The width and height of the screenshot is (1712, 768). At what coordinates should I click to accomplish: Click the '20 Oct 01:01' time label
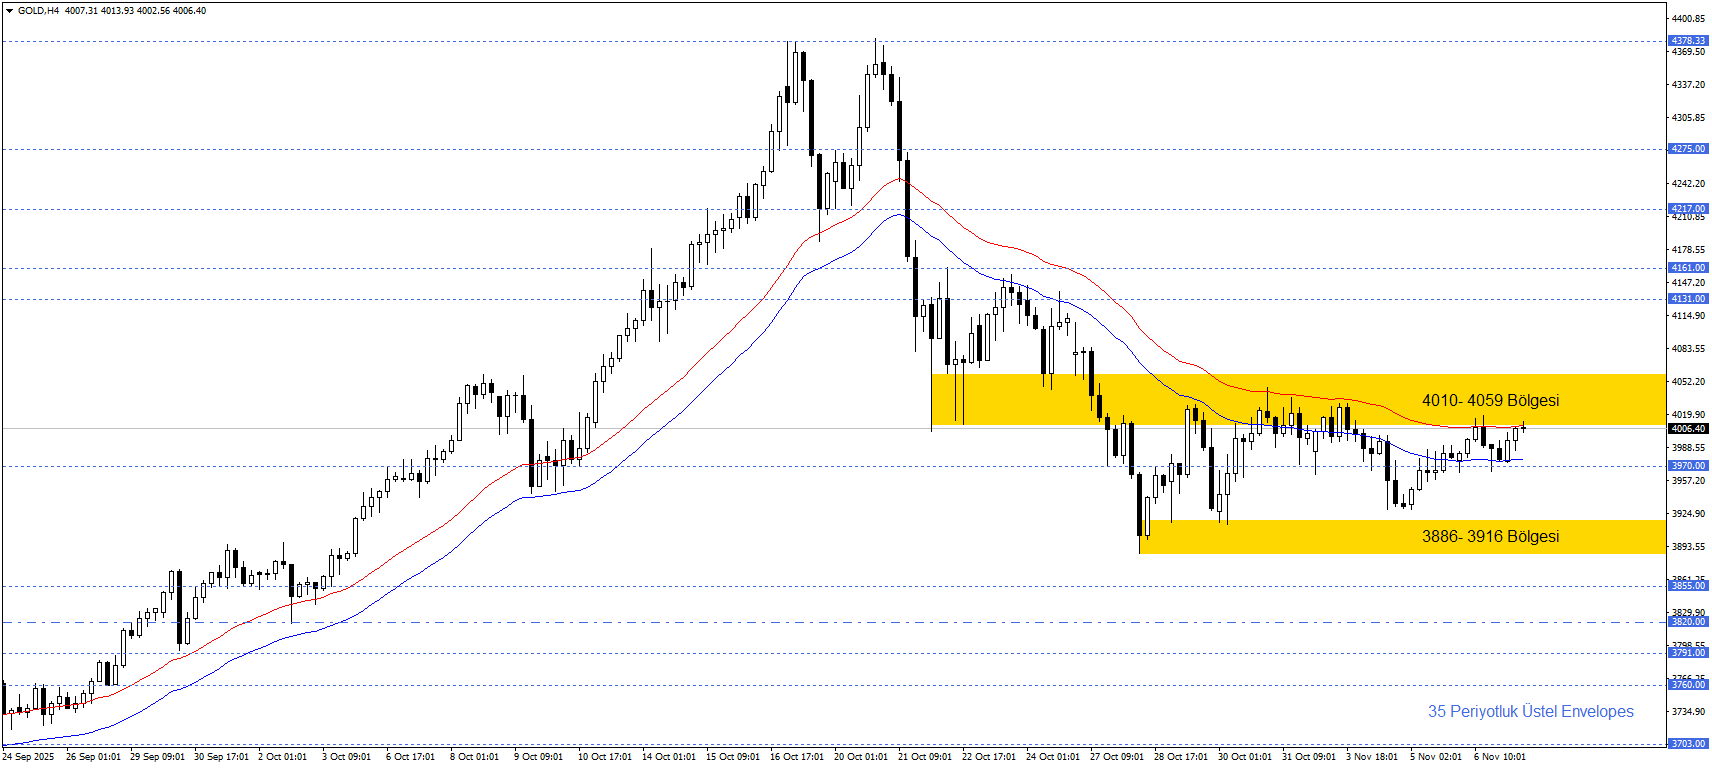[861, 757]
